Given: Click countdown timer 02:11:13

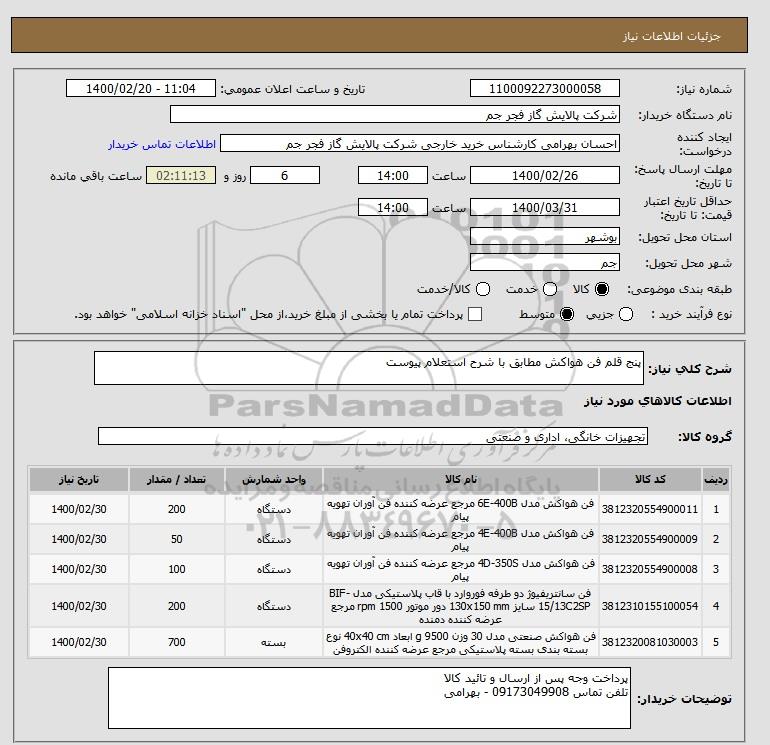Looking at the screenshot, I should (181, 175).
